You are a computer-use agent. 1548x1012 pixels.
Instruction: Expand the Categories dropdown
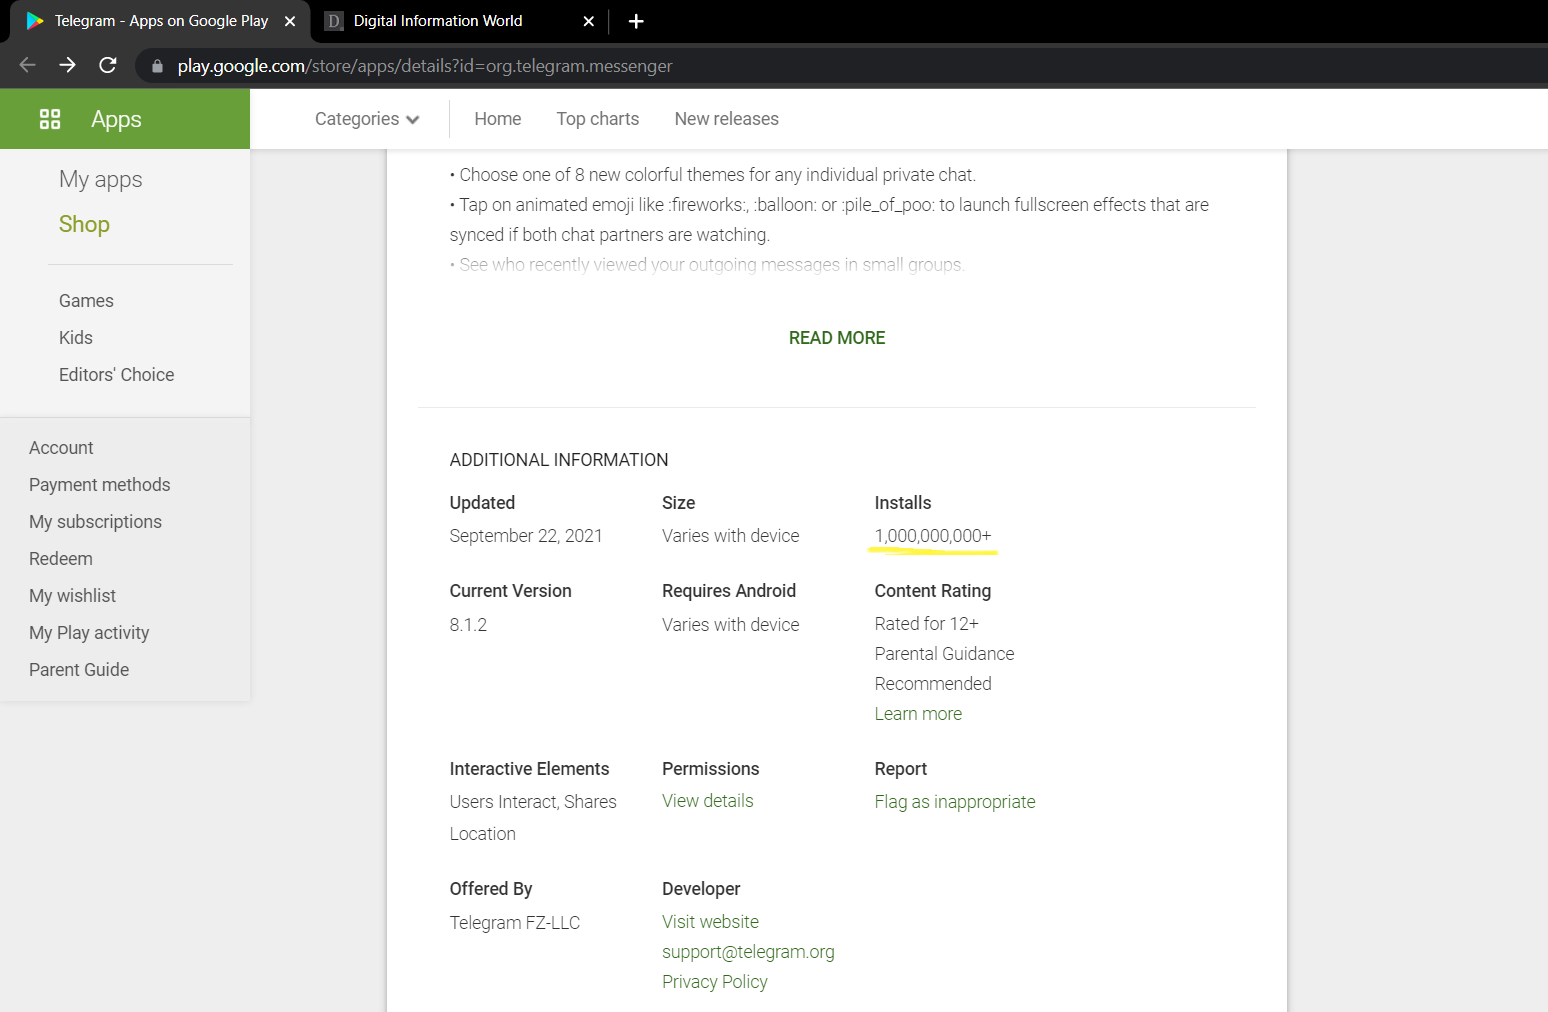(x=366, y=119)
